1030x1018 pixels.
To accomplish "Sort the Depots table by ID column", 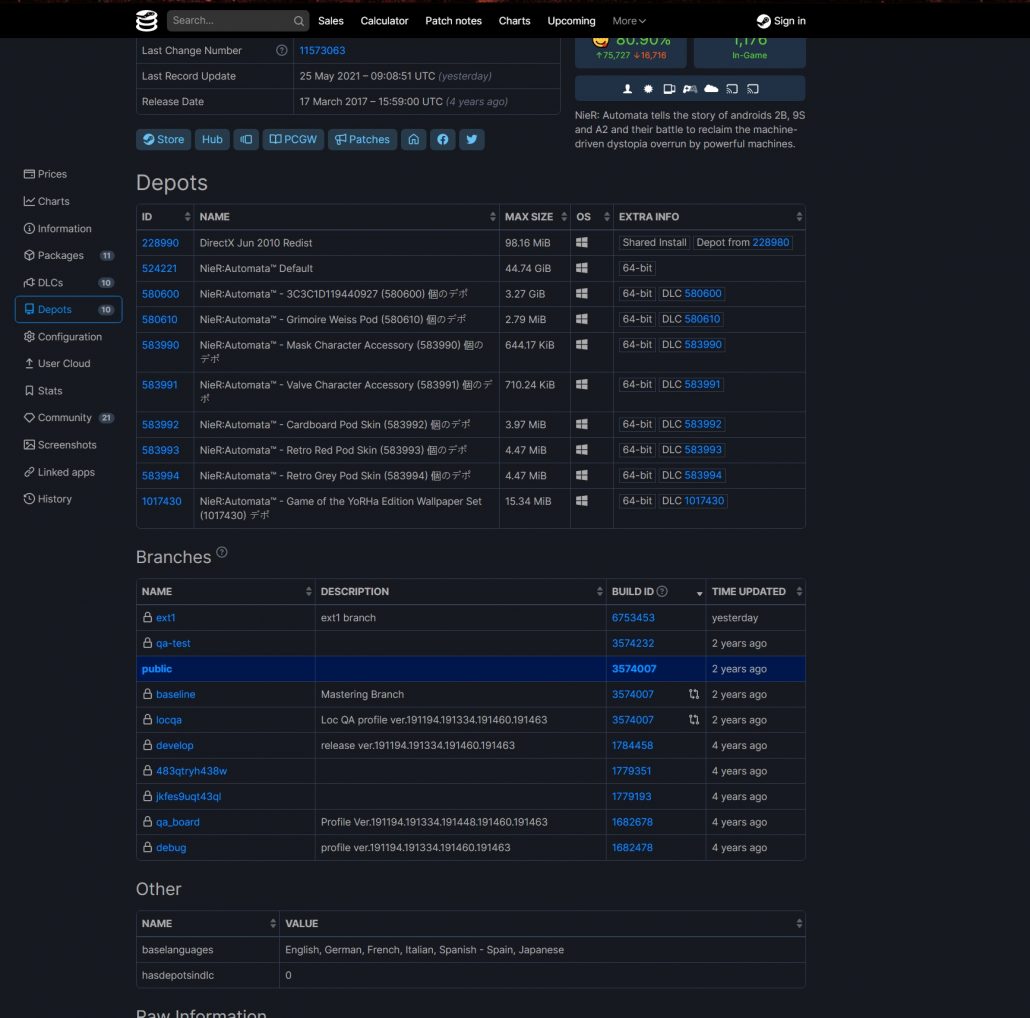I will coord(165,217).
